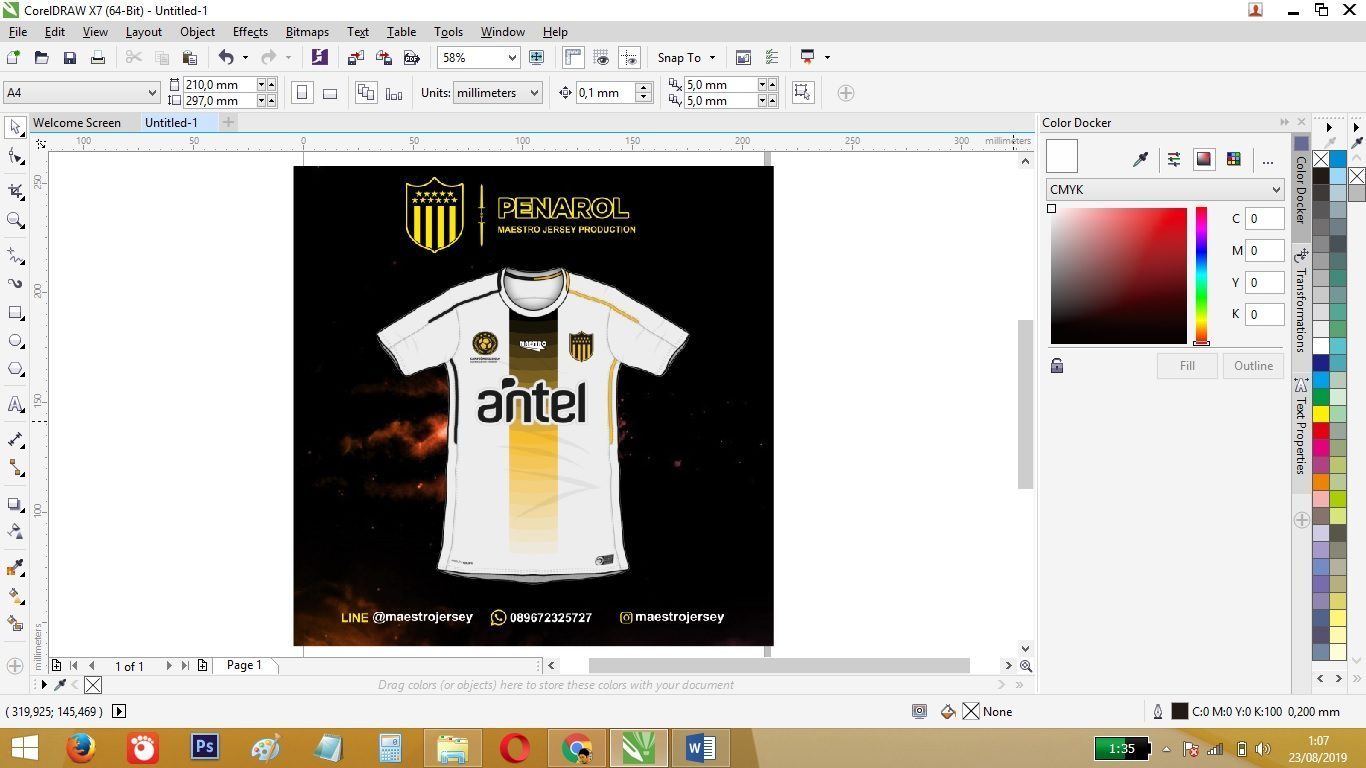Toggle landscape page orientation
The width and height of the screenshot is (1366, 768).
point(329,92)
